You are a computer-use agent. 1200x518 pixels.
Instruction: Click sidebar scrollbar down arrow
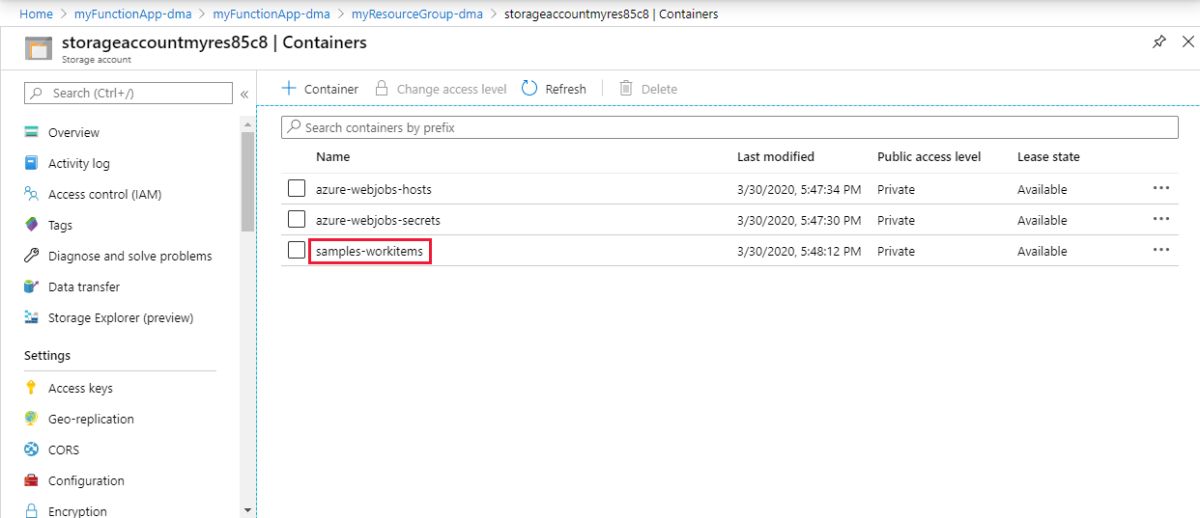pyautogui.click(x=248, y=510)
